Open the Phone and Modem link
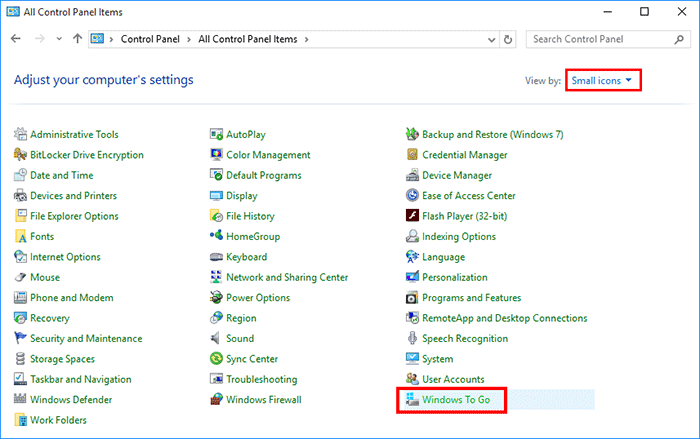700x439 pixels. click(x=72, y=297)
